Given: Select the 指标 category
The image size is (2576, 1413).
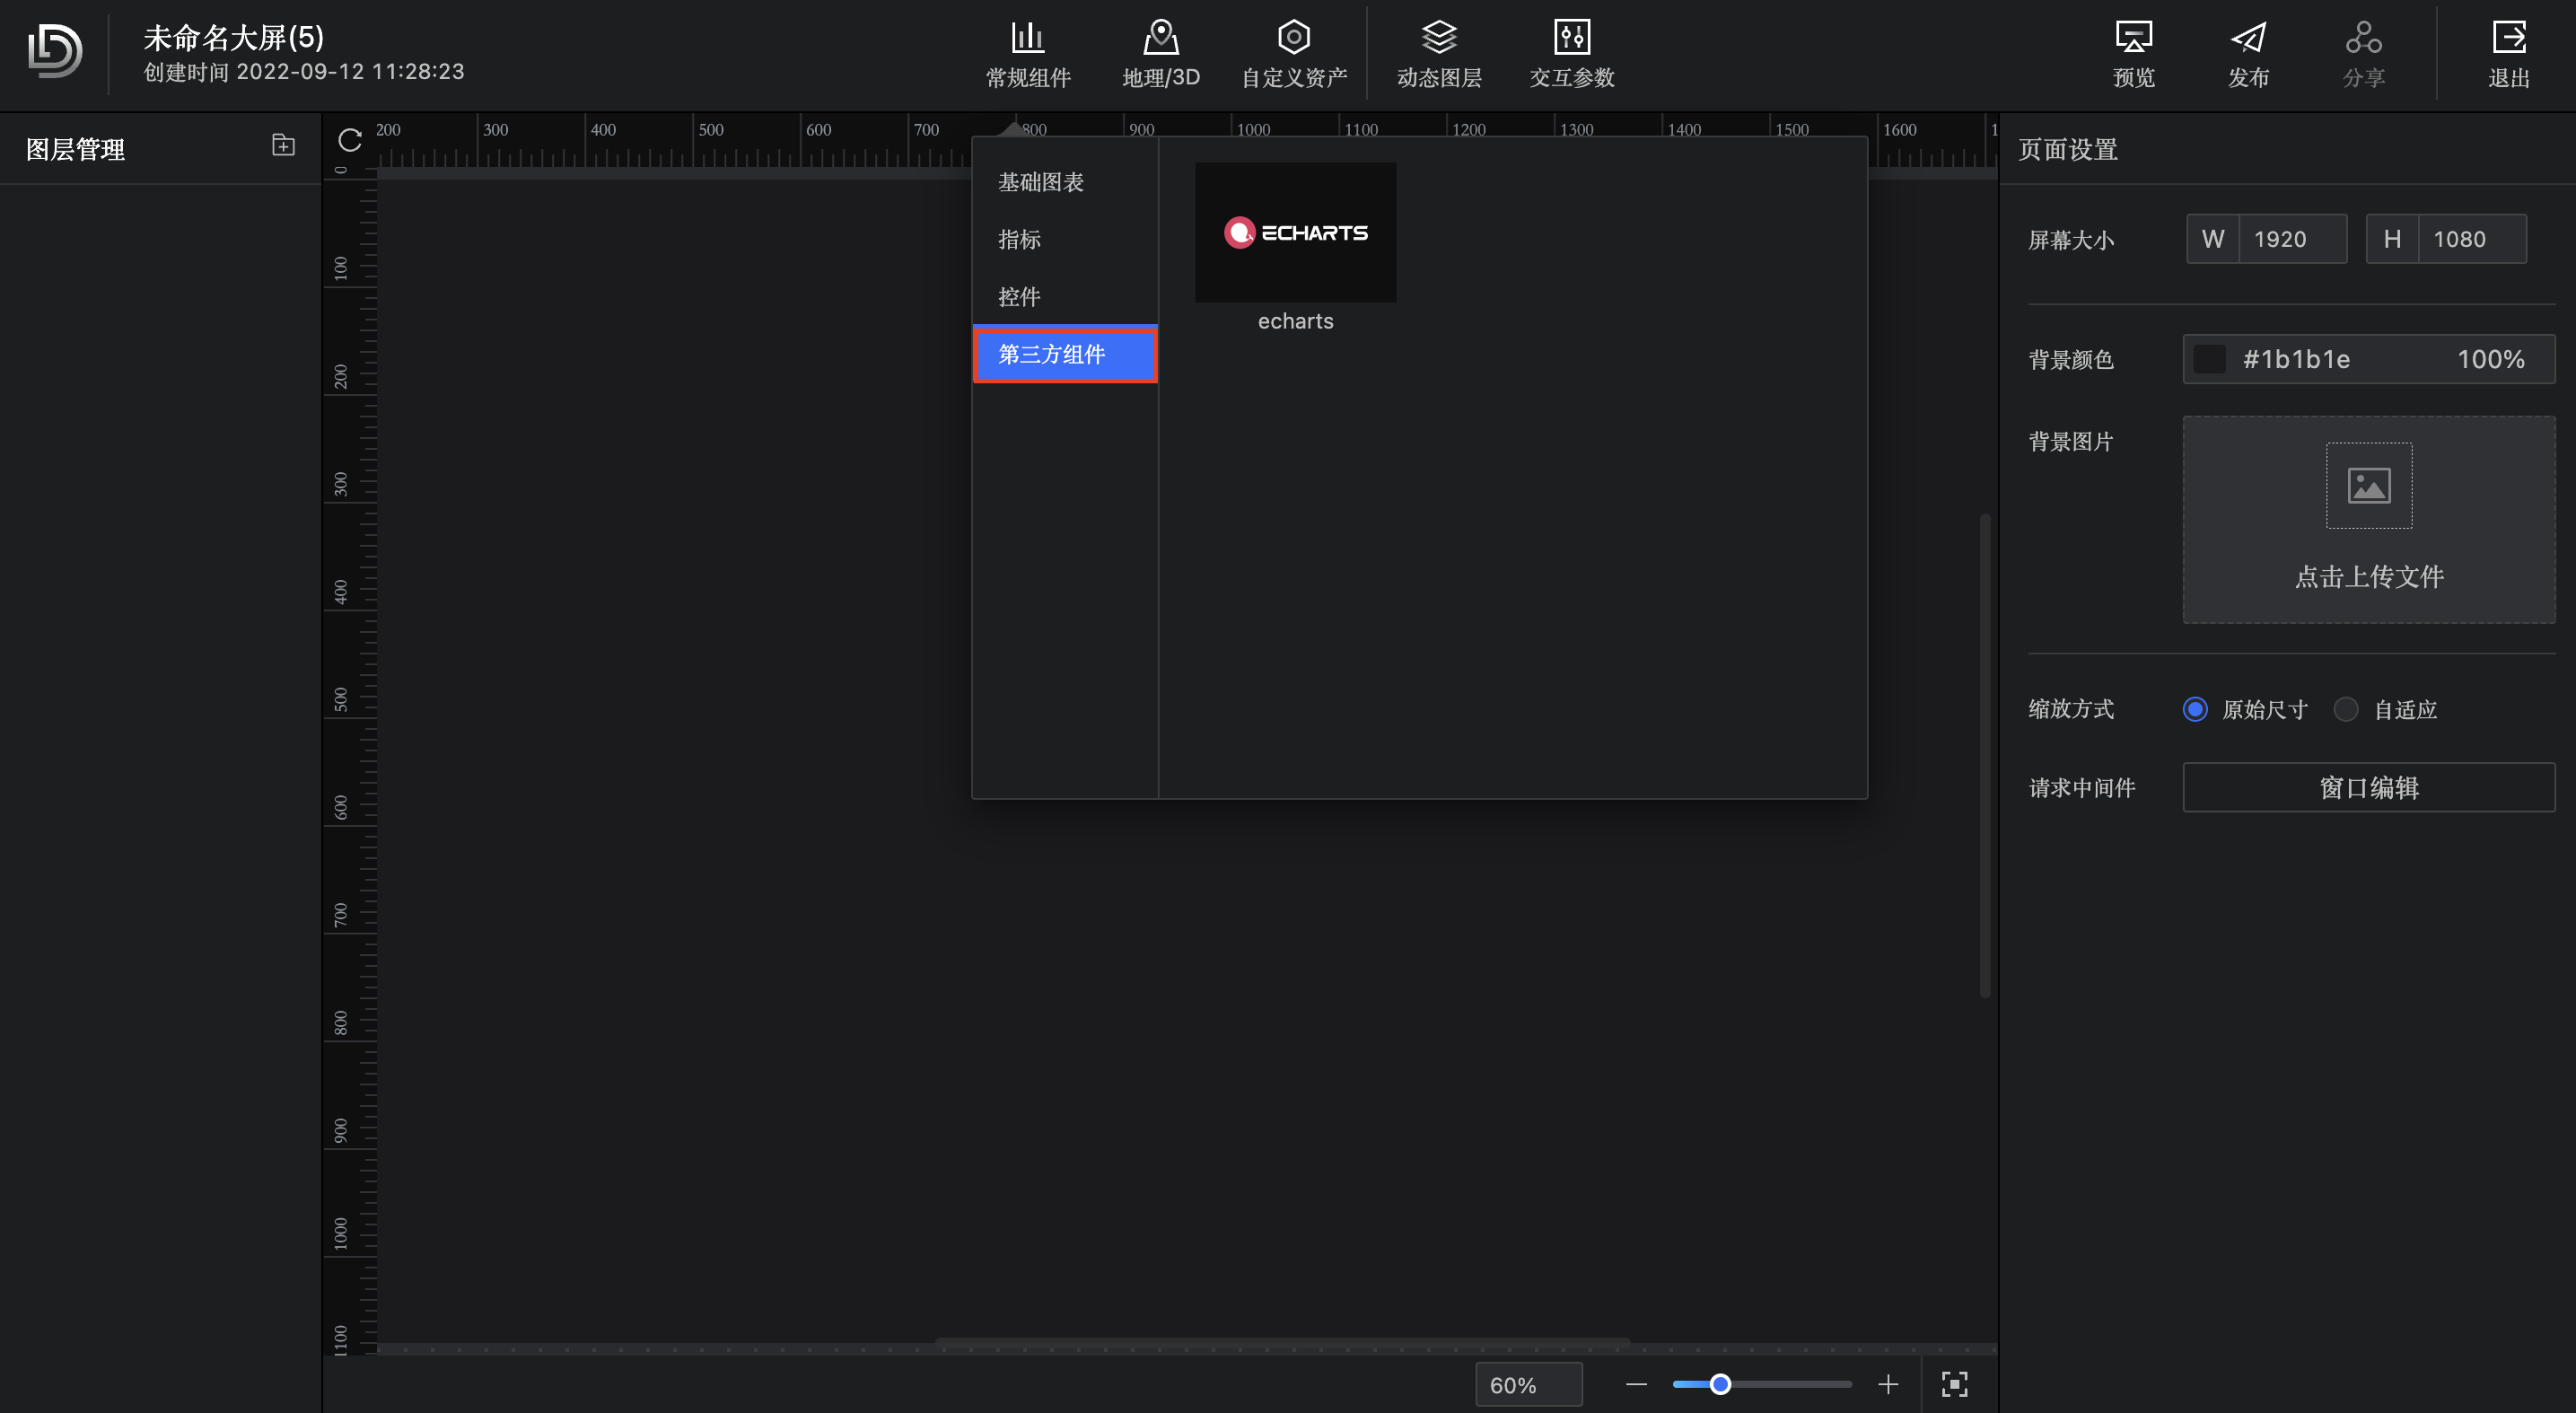Looking at the screenshot, I should pyautogui.click(x=1019, y=239).
